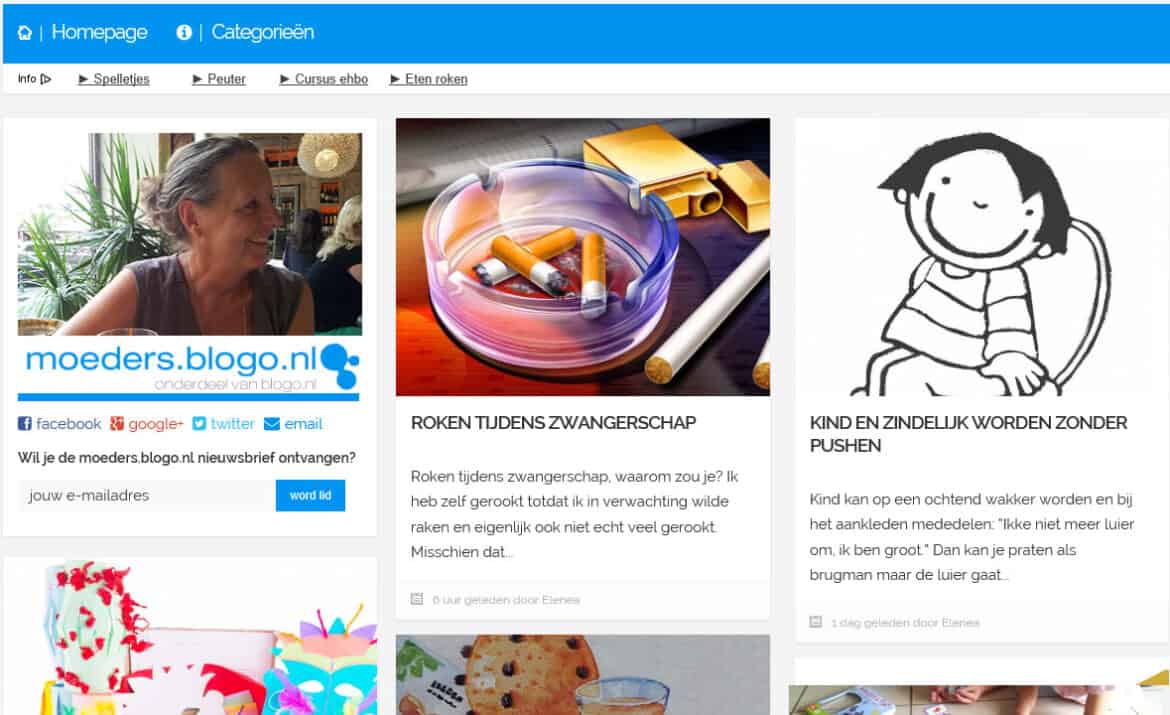Click the Twitter bird icon
Screen dimensions: 1170x715
198,424
